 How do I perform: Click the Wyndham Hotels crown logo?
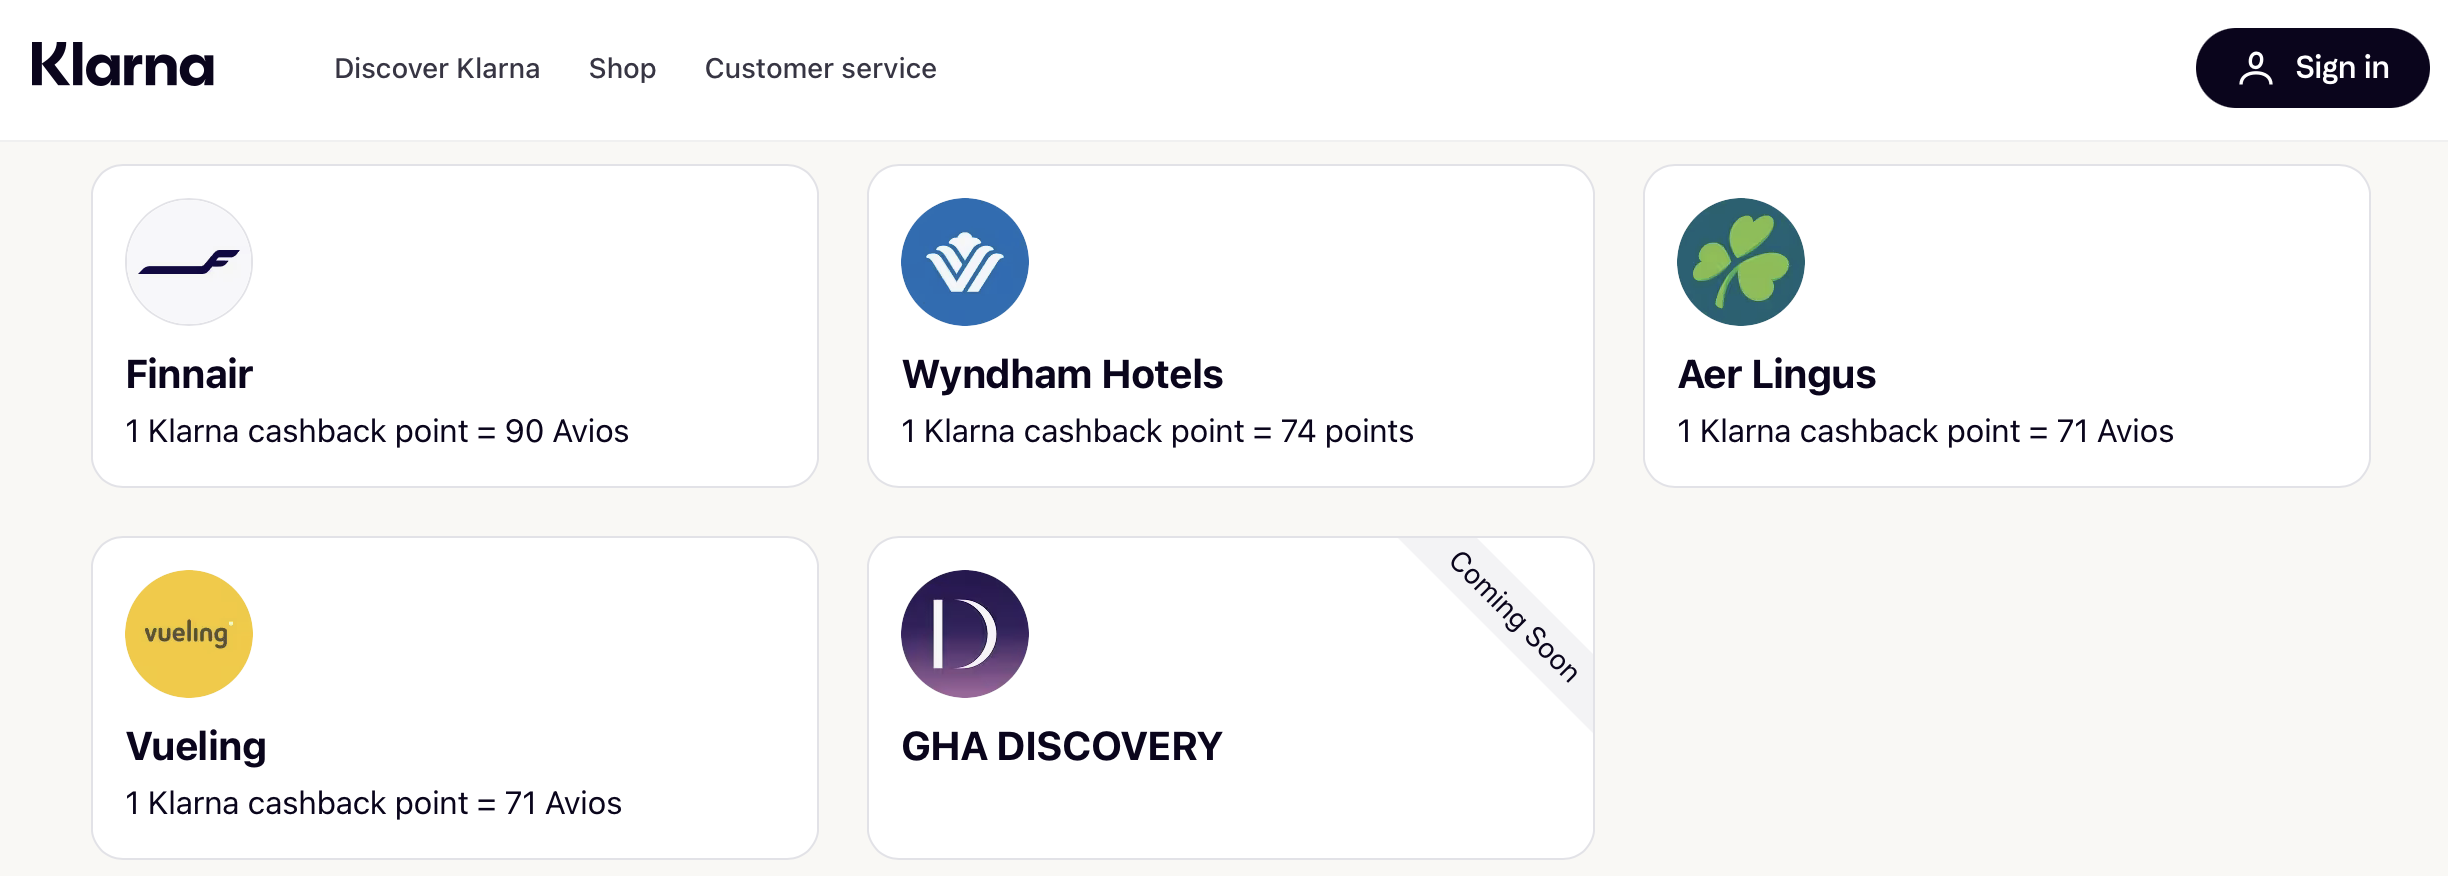click(965, 261)
